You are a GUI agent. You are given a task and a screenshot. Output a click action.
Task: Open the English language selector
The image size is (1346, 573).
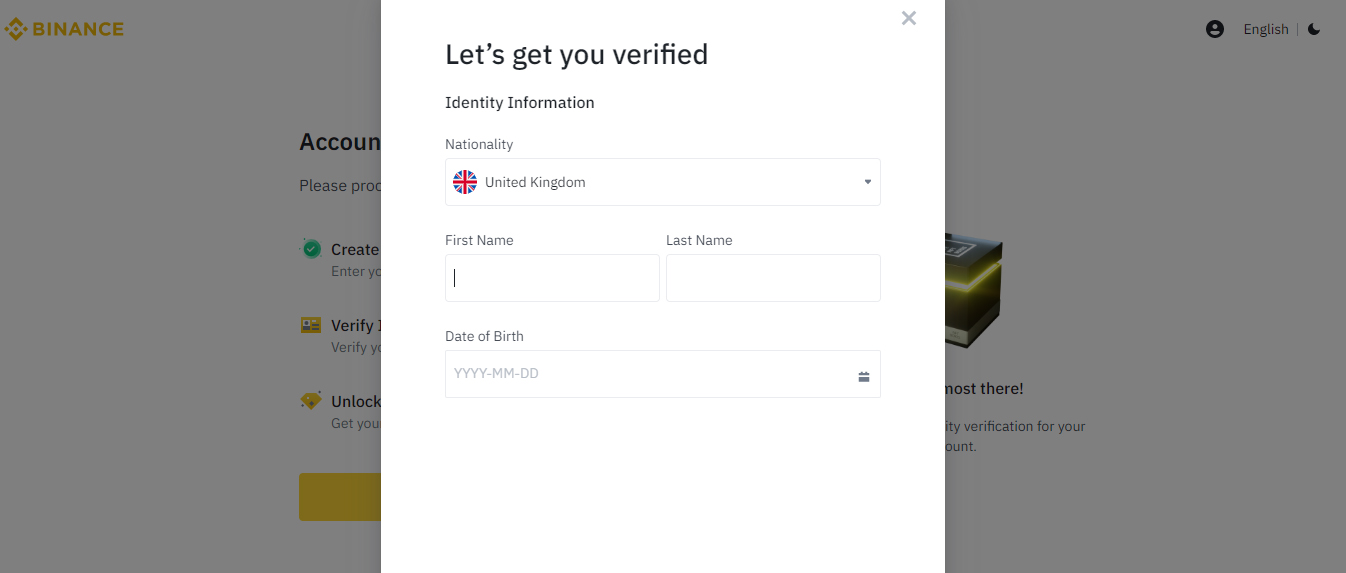(1266, 29)
